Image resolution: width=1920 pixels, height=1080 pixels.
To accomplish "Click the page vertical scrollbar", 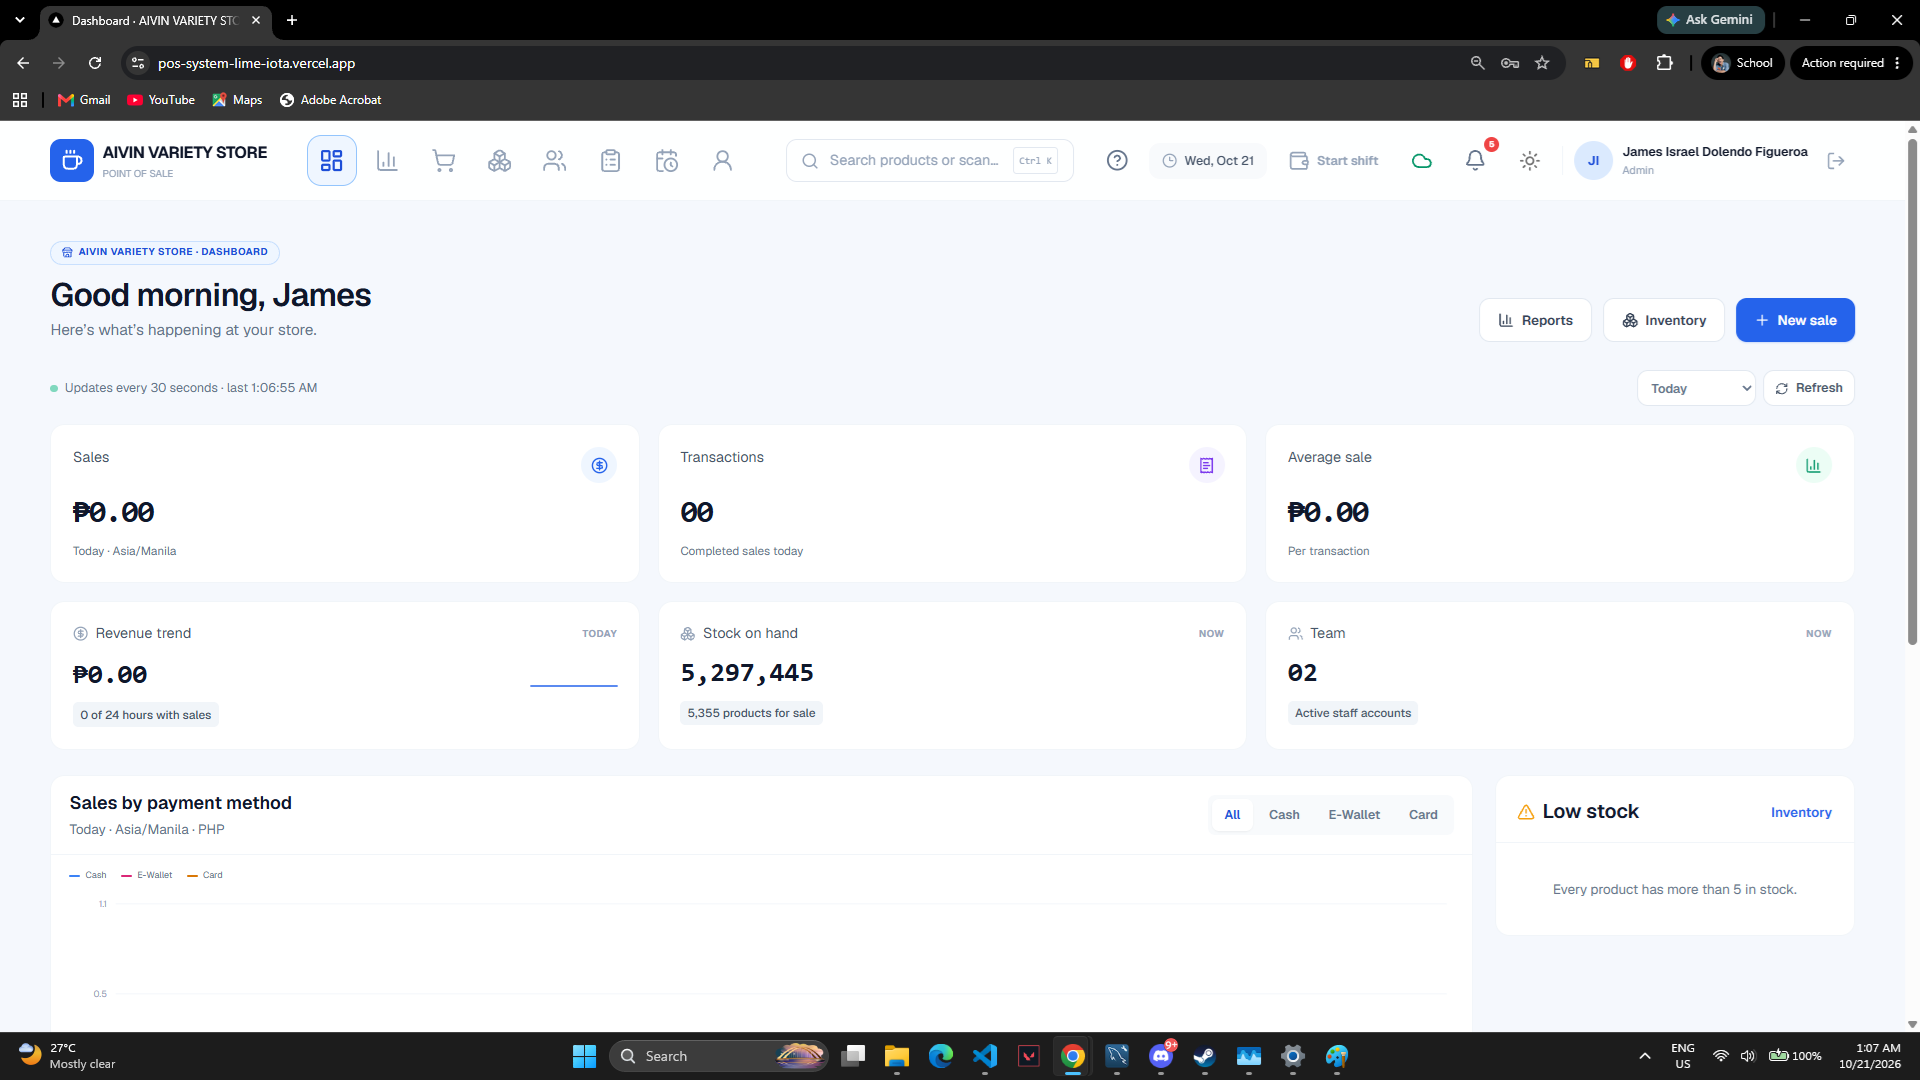I will (x=1912, y=390).
